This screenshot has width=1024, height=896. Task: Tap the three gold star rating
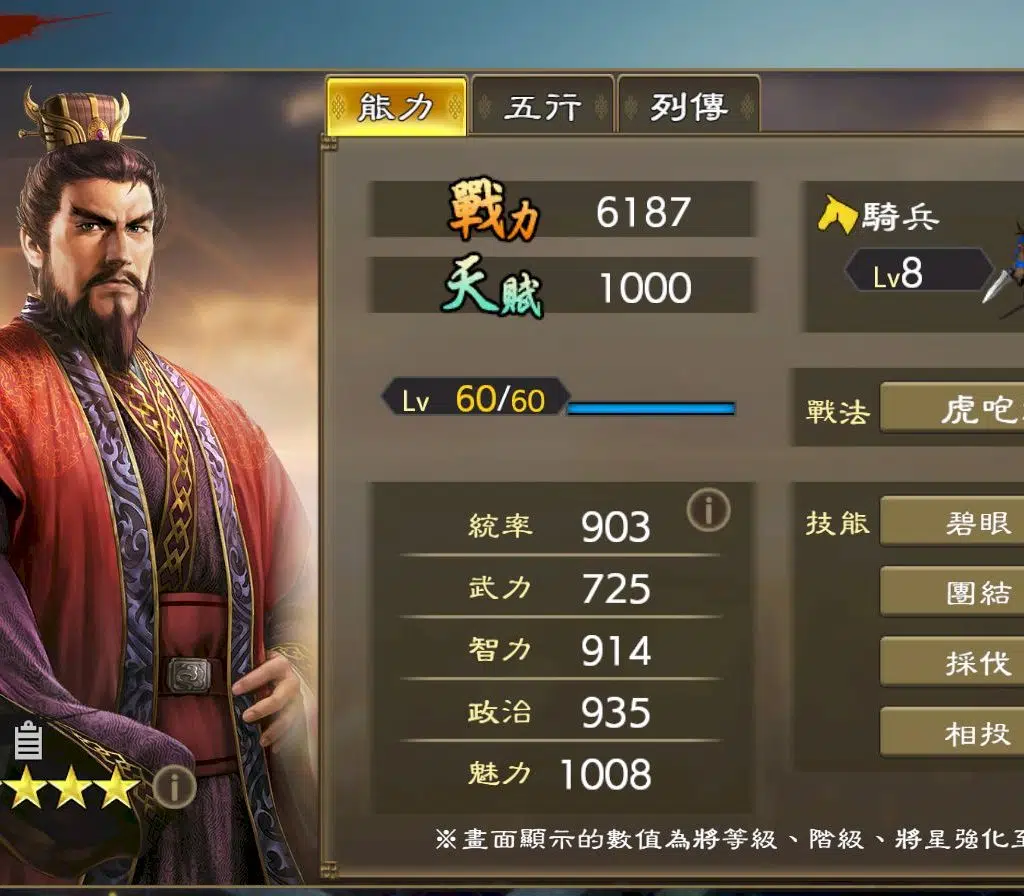69,787
